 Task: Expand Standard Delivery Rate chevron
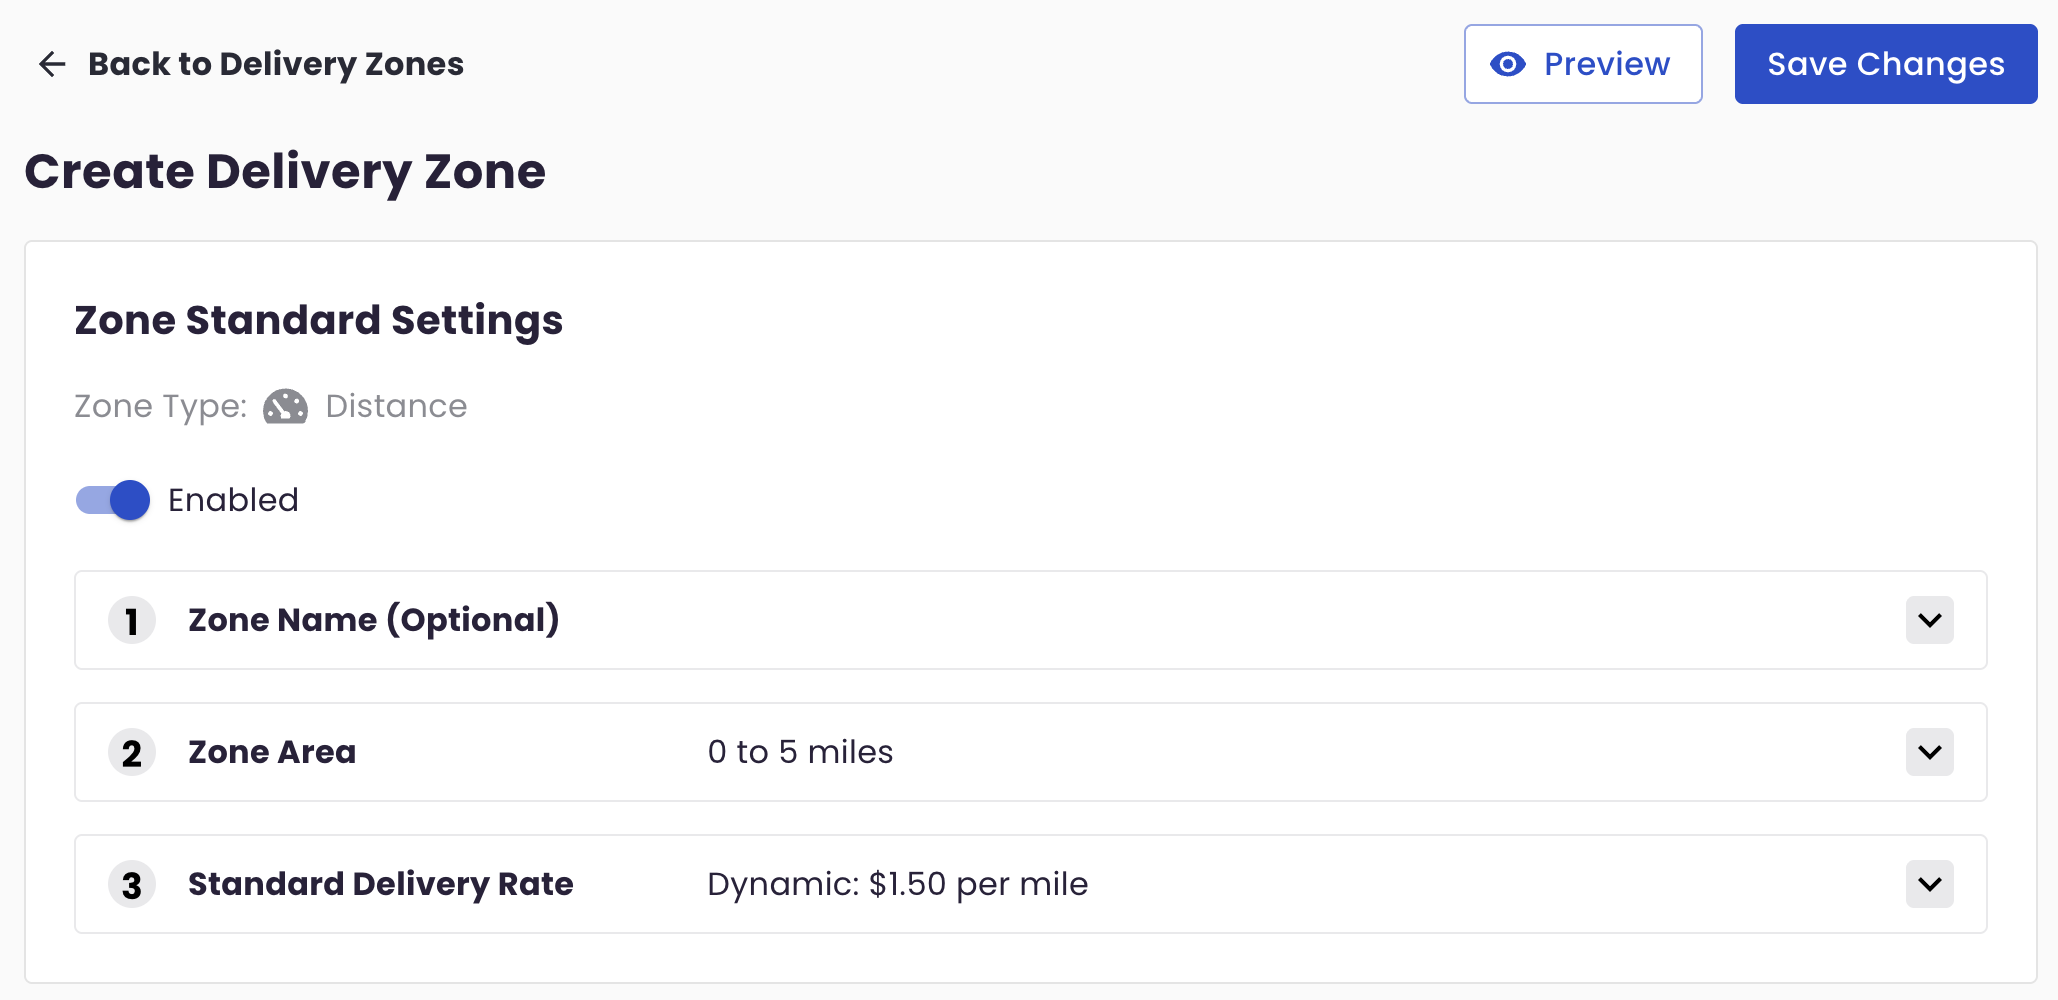[x=1930, y=884]
